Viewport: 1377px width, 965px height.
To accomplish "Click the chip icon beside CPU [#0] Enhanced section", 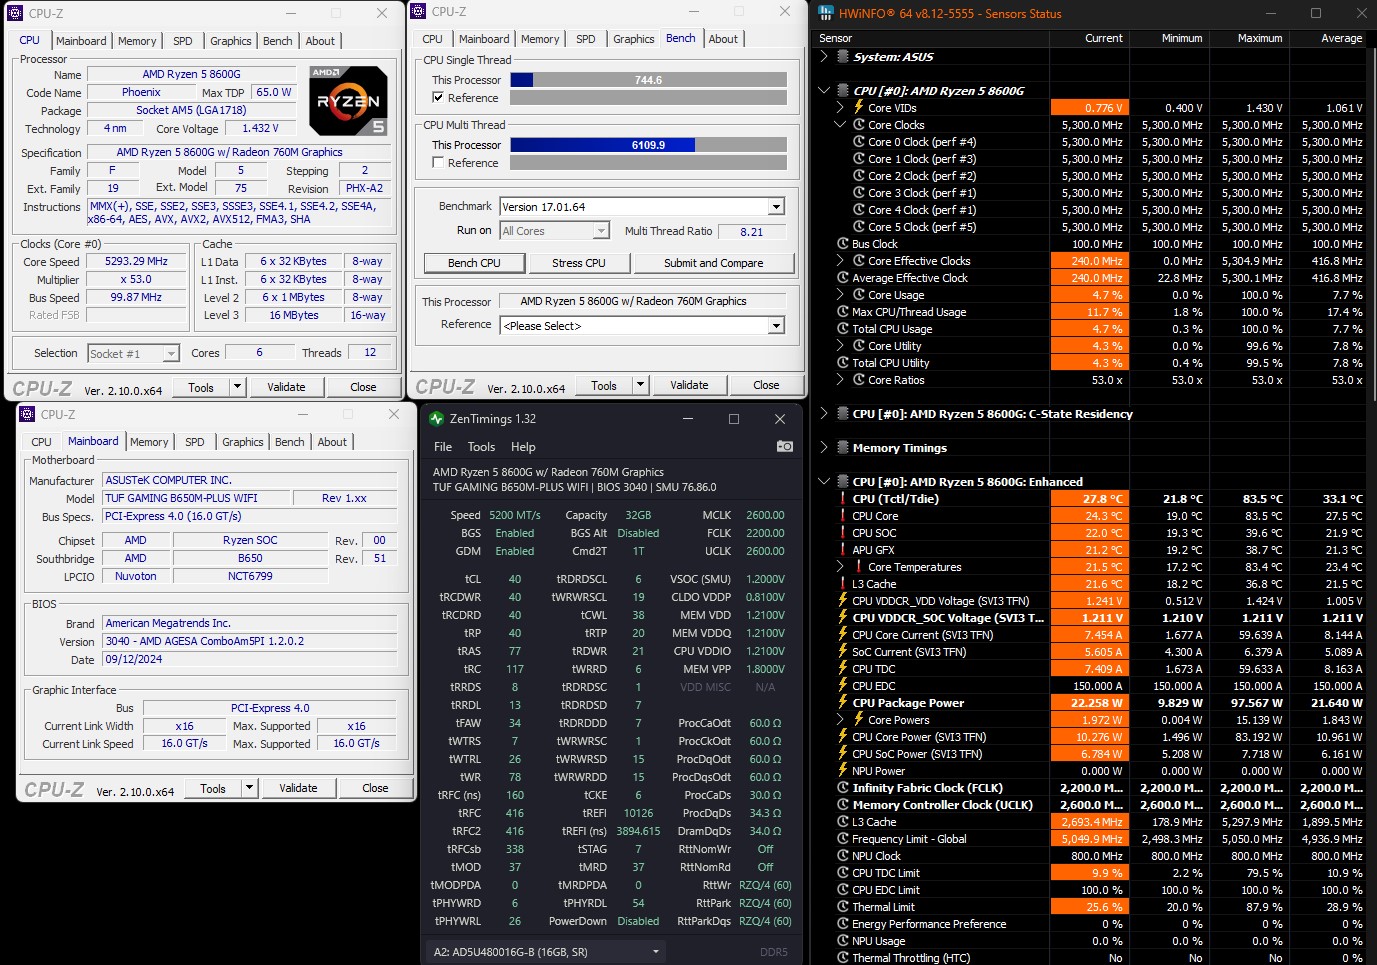I will click(x=843, y=482).
